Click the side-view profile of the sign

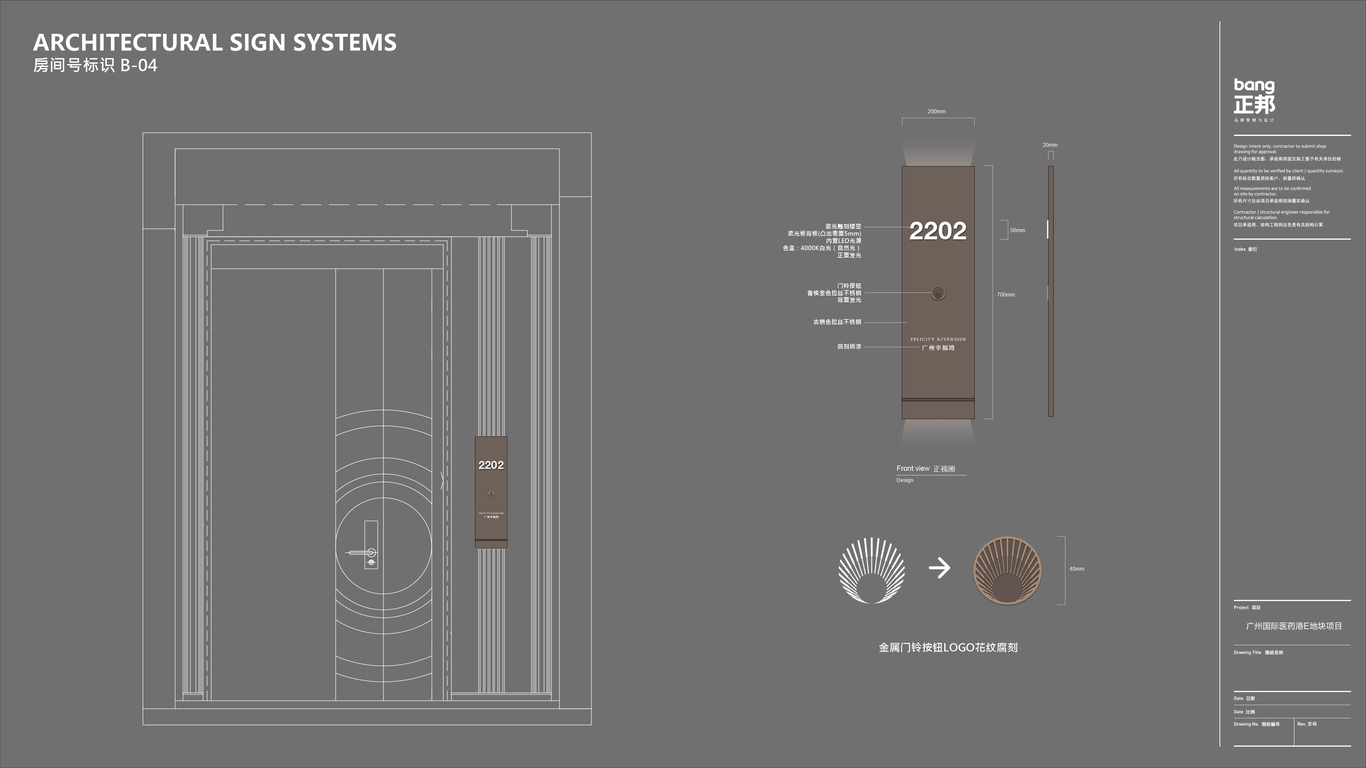point(1050,291)
